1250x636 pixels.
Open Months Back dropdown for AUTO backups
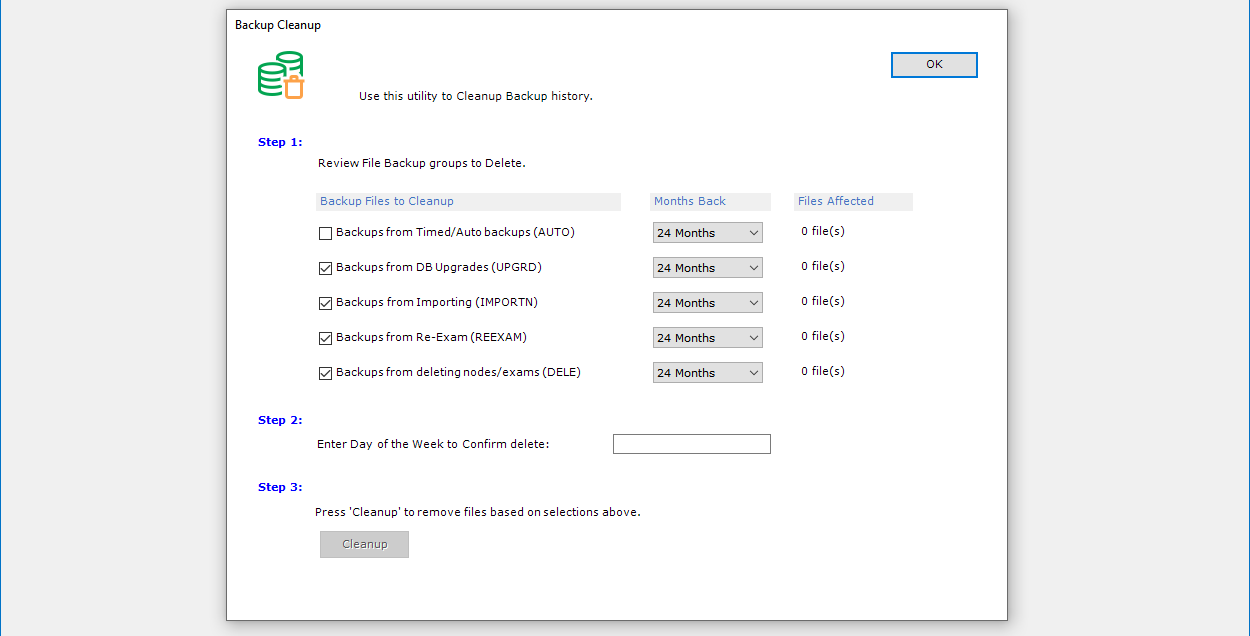707,233
